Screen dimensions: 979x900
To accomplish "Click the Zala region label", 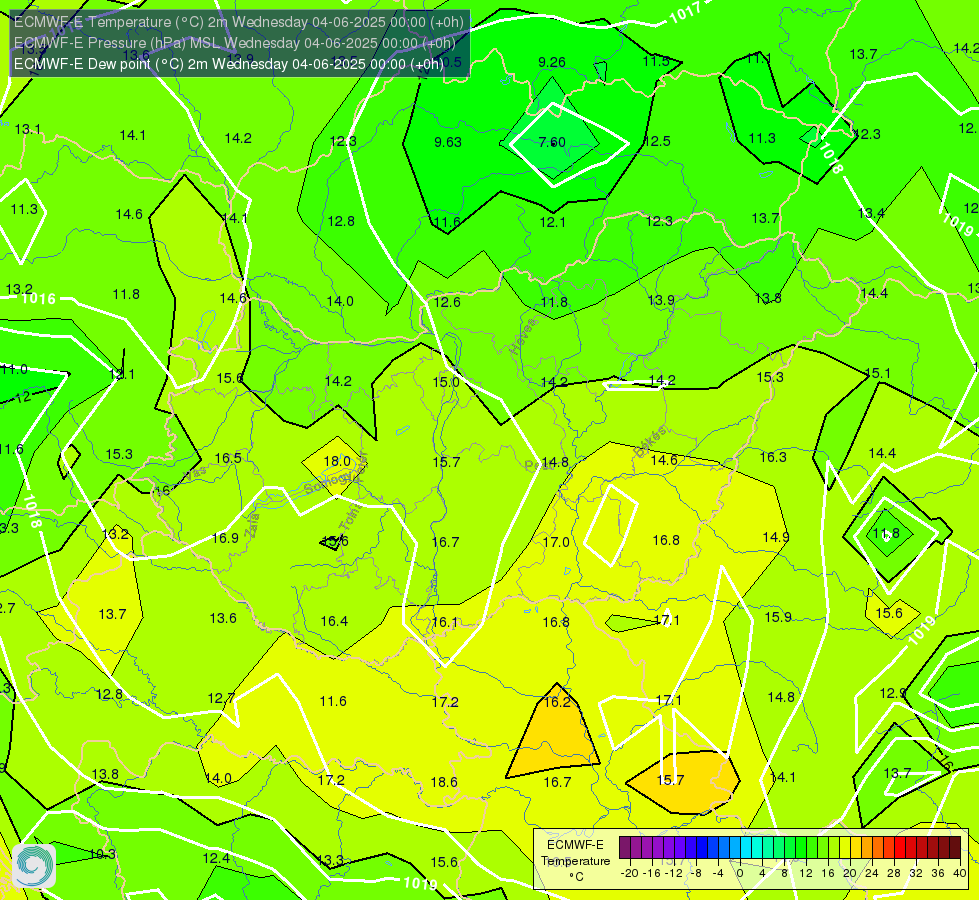I will pyautogui.click(x=252, y=525).
